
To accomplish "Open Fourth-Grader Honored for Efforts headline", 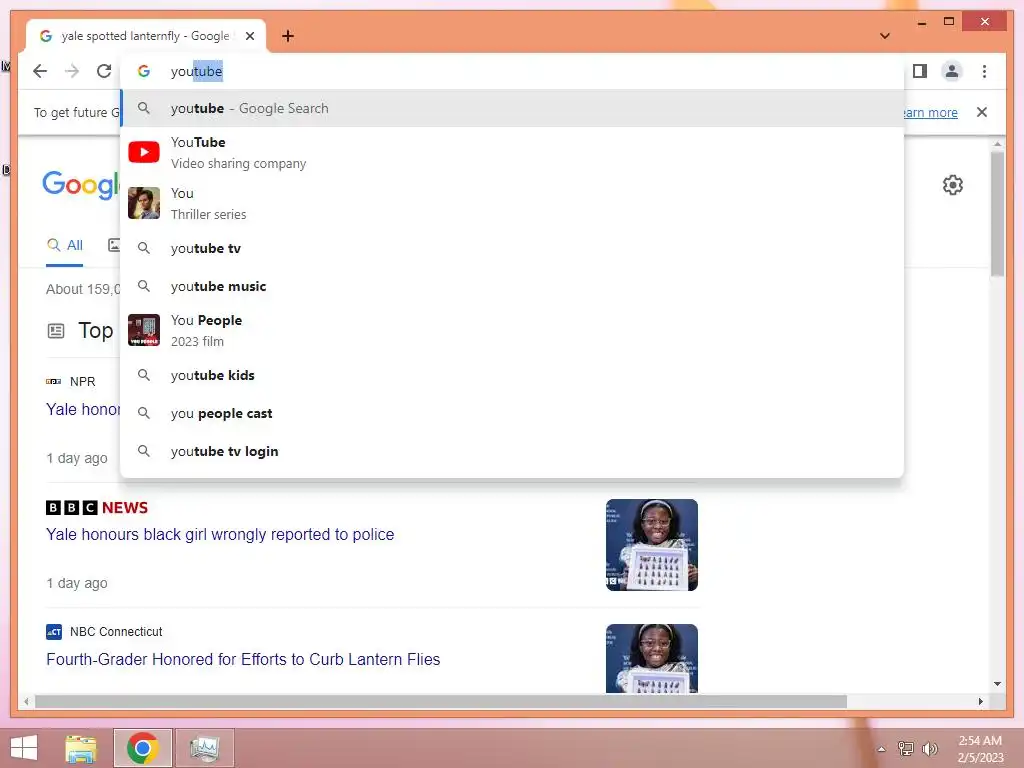I will pos(243,660).
